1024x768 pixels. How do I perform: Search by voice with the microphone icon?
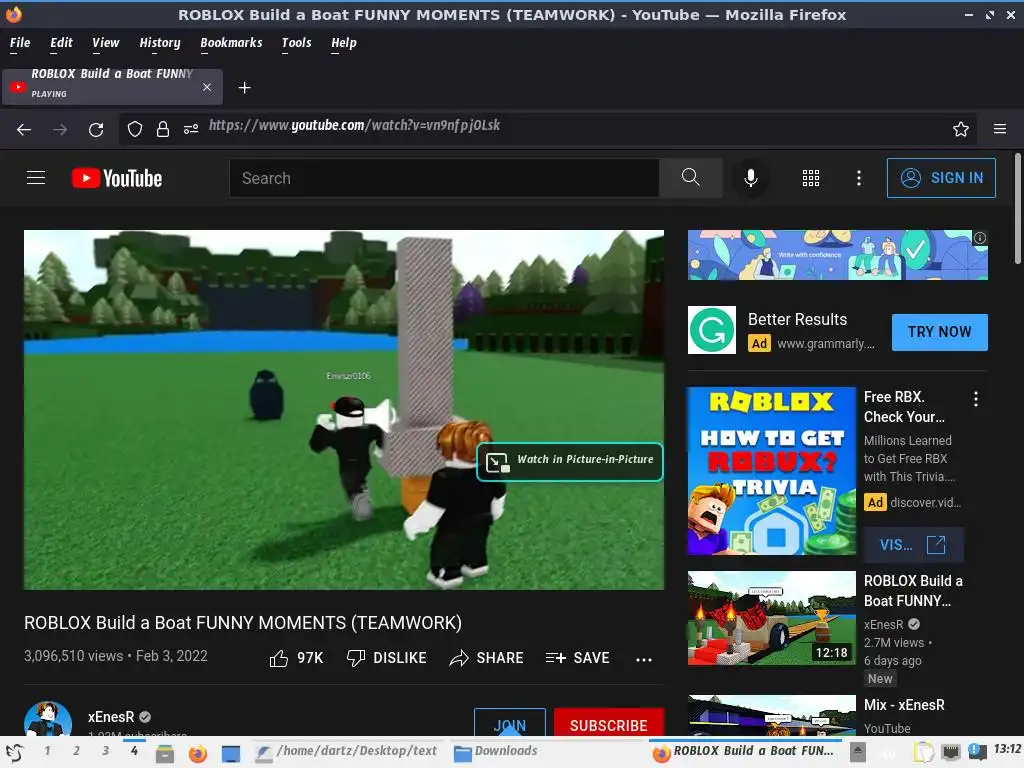tap(750, 178)
